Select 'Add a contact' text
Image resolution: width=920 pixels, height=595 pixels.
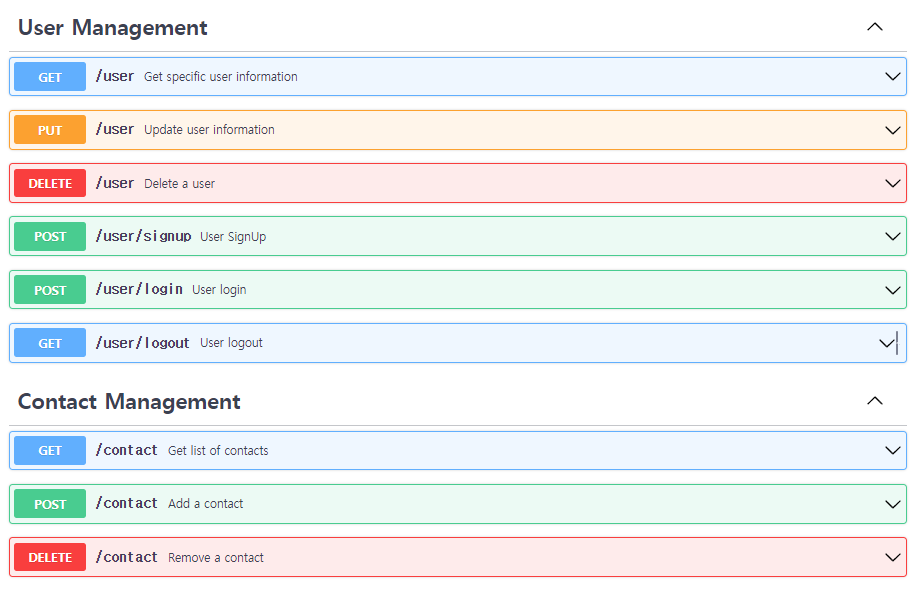pos(205,504)
